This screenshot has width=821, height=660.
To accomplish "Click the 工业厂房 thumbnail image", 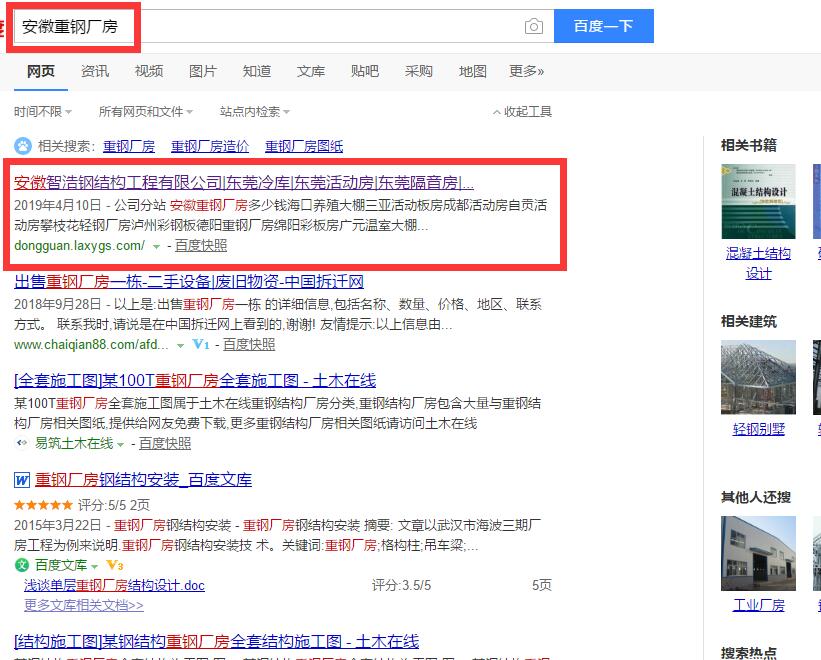I will 758,553.
